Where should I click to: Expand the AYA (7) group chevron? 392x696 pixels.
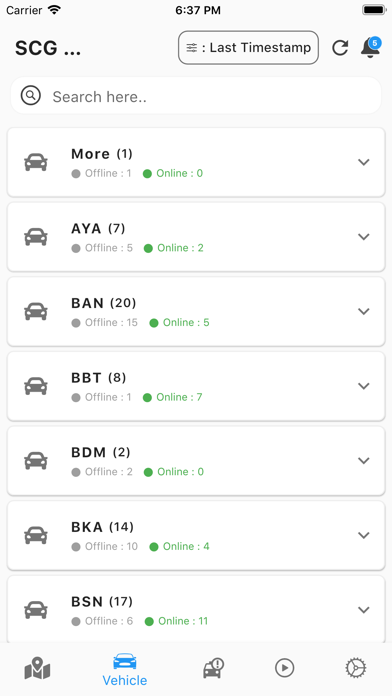pyautogui.click(x=364, y=237)
